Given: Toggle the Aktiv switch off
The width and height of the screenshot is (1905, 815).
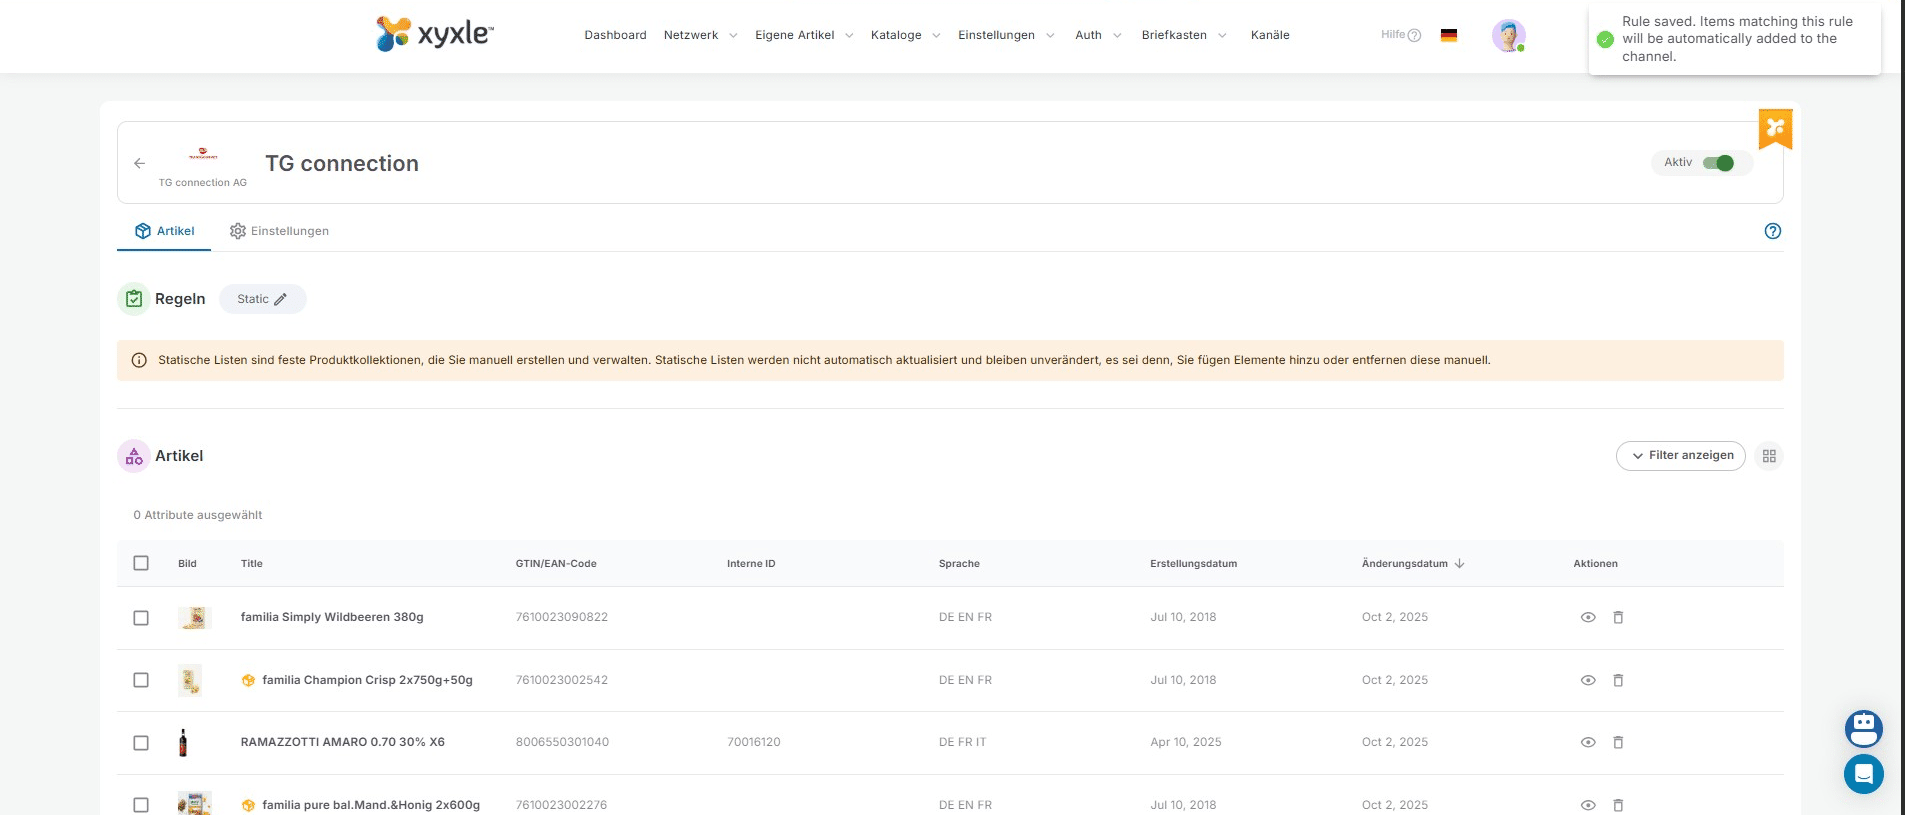Looking at the screenshot, I should 1718,163.
